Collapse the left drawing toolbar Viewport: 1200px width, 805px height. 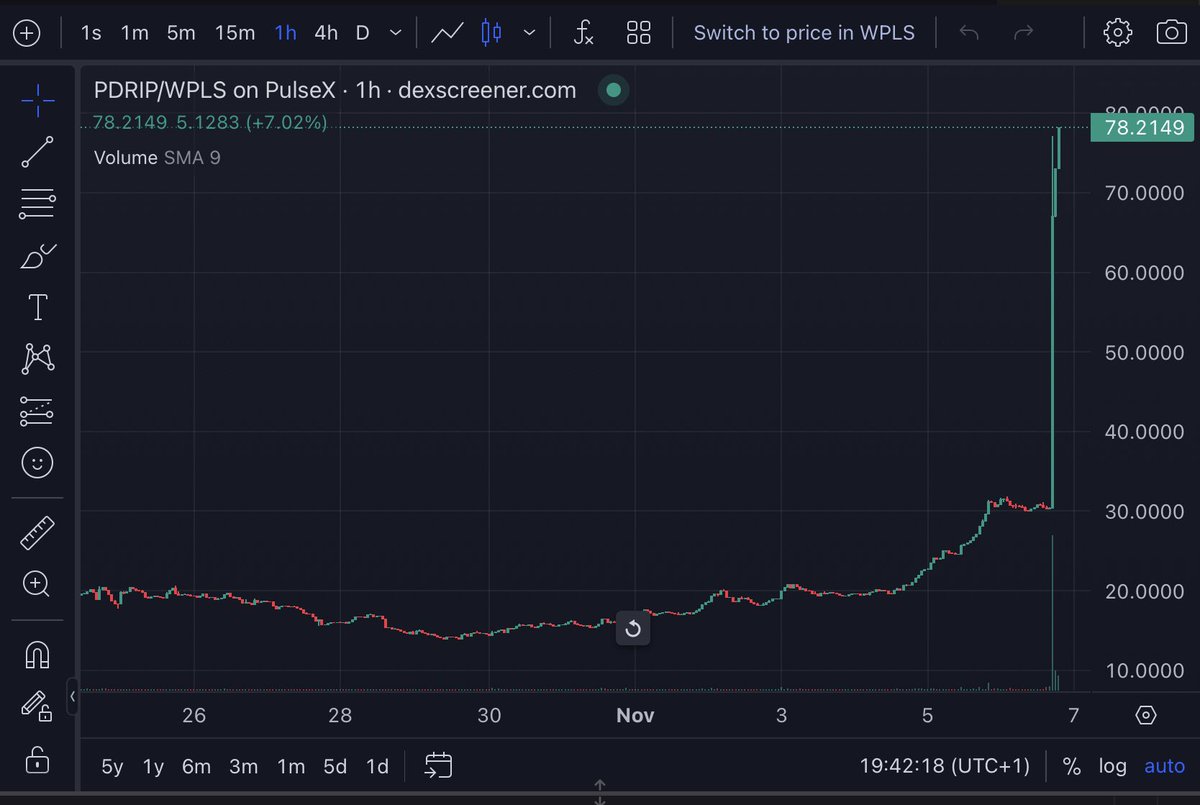[72, 697]
